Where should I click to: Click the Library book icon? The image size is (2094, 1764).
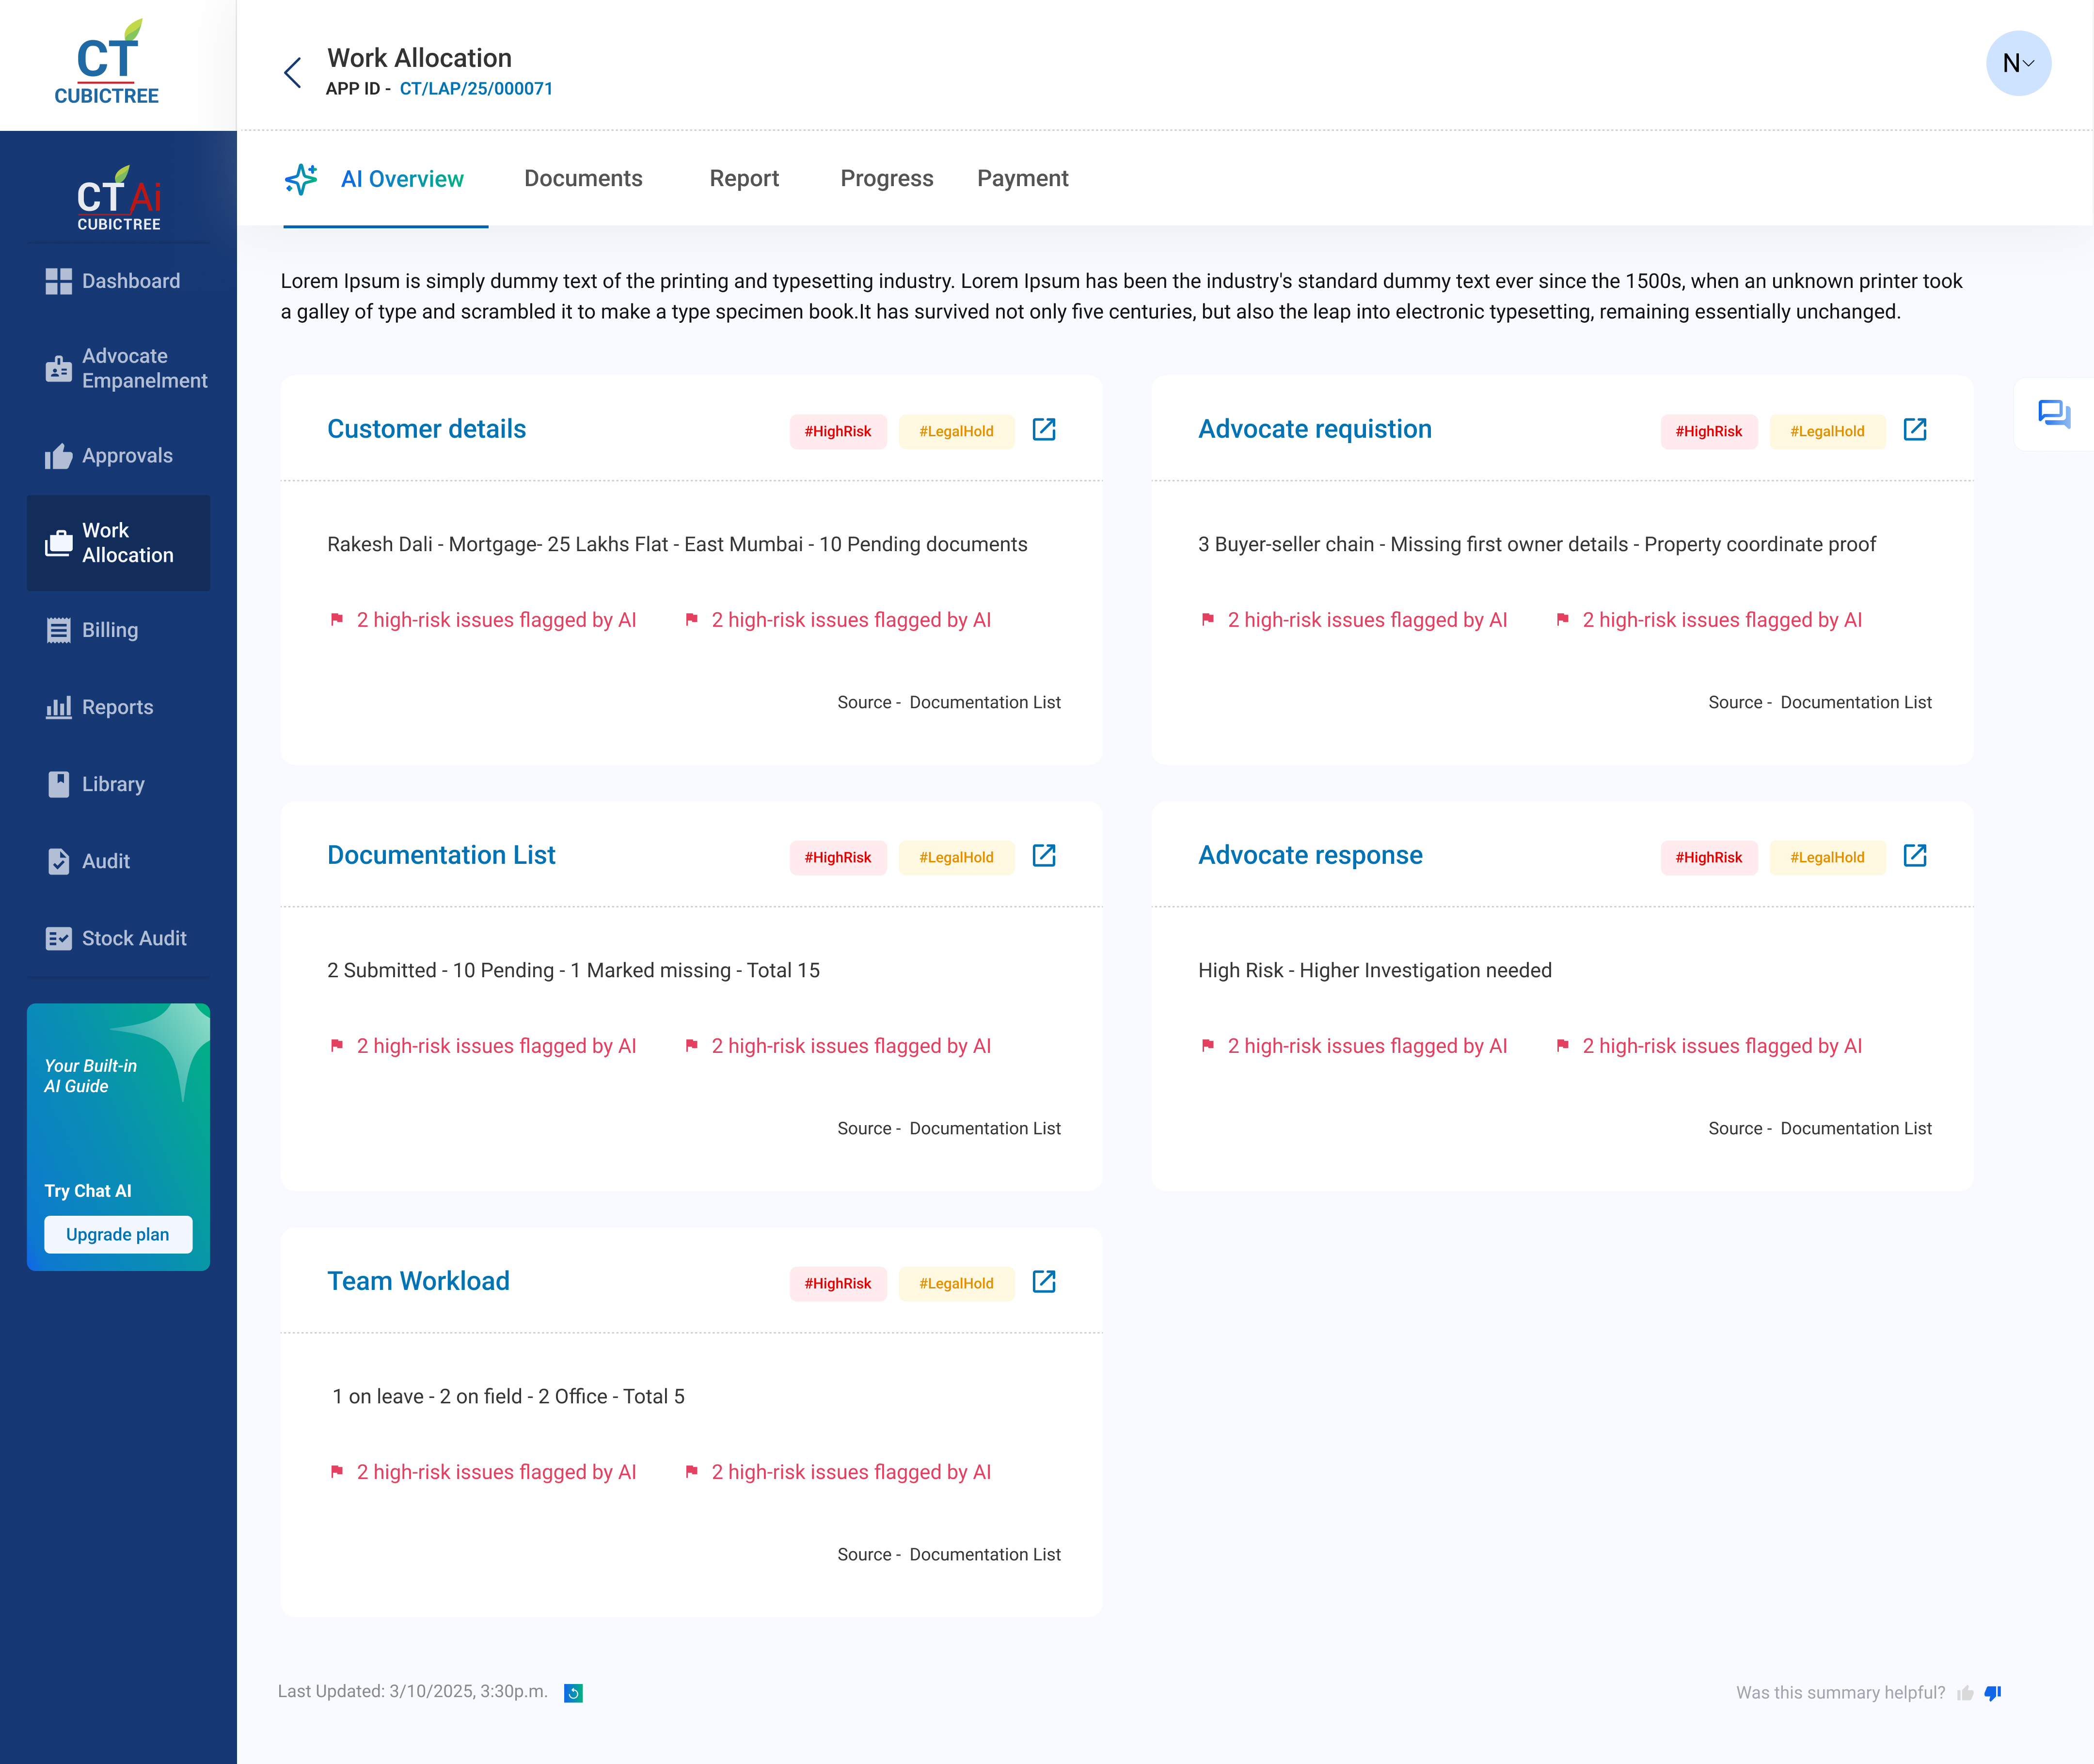59,784
